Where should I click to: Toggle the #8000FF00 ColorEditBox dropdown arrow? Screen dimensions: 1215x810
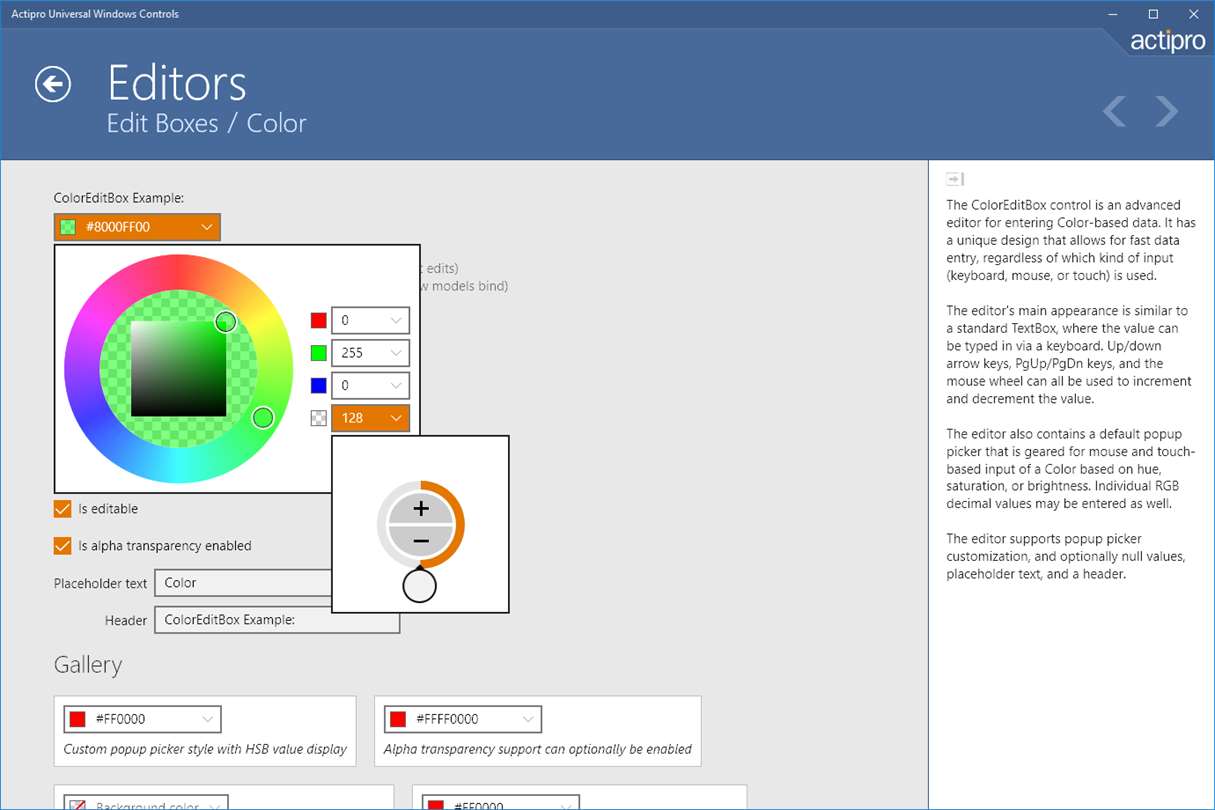coord(207,227)
